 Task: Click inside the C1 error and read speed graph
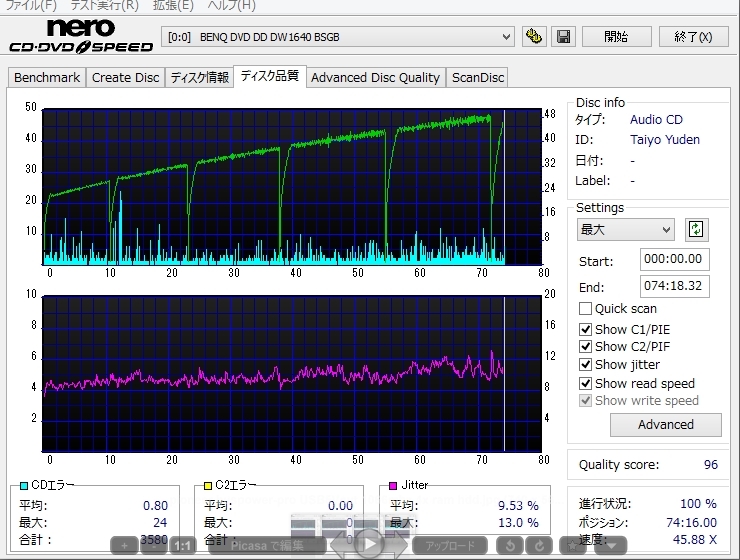(x=292, y=187)
